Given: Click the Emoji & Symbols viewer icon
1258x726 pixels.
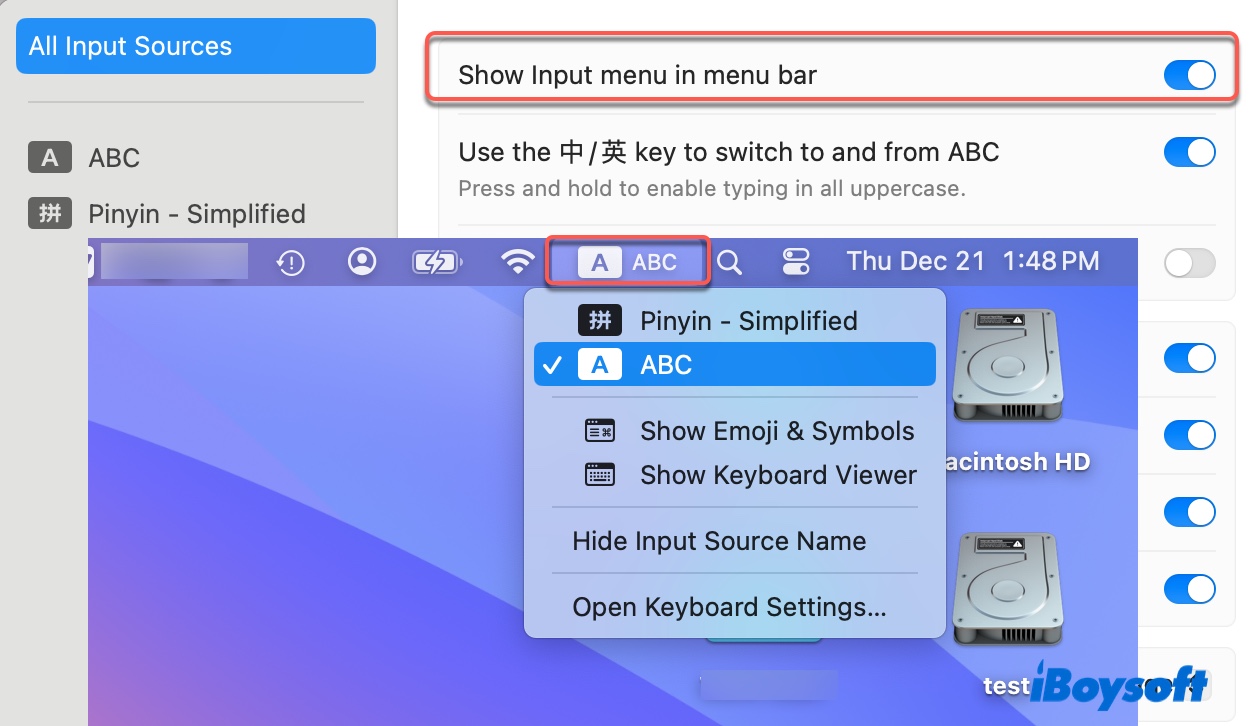Looking at the screenshot, I should 600,431.
